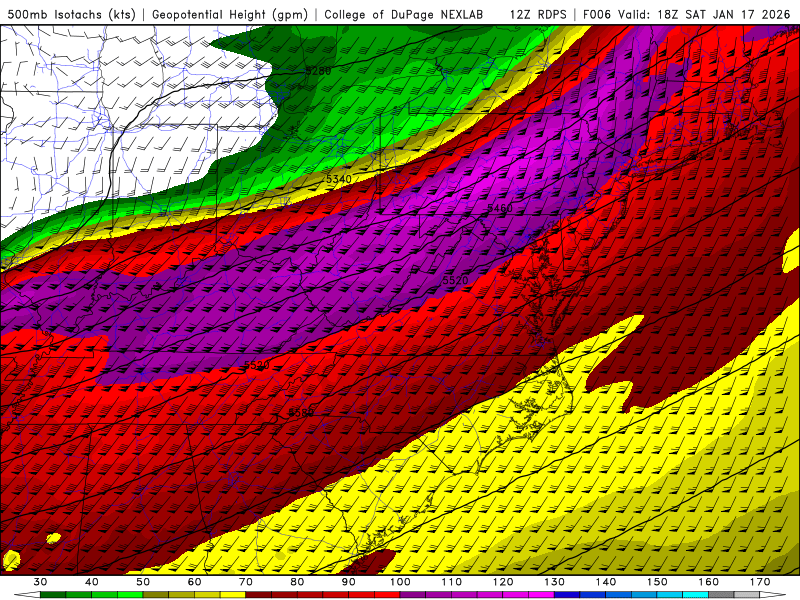Click the '500mb Isotachs (kts)' title text
The height and width of the screenshot is (600, 800).
coord(71,14)
